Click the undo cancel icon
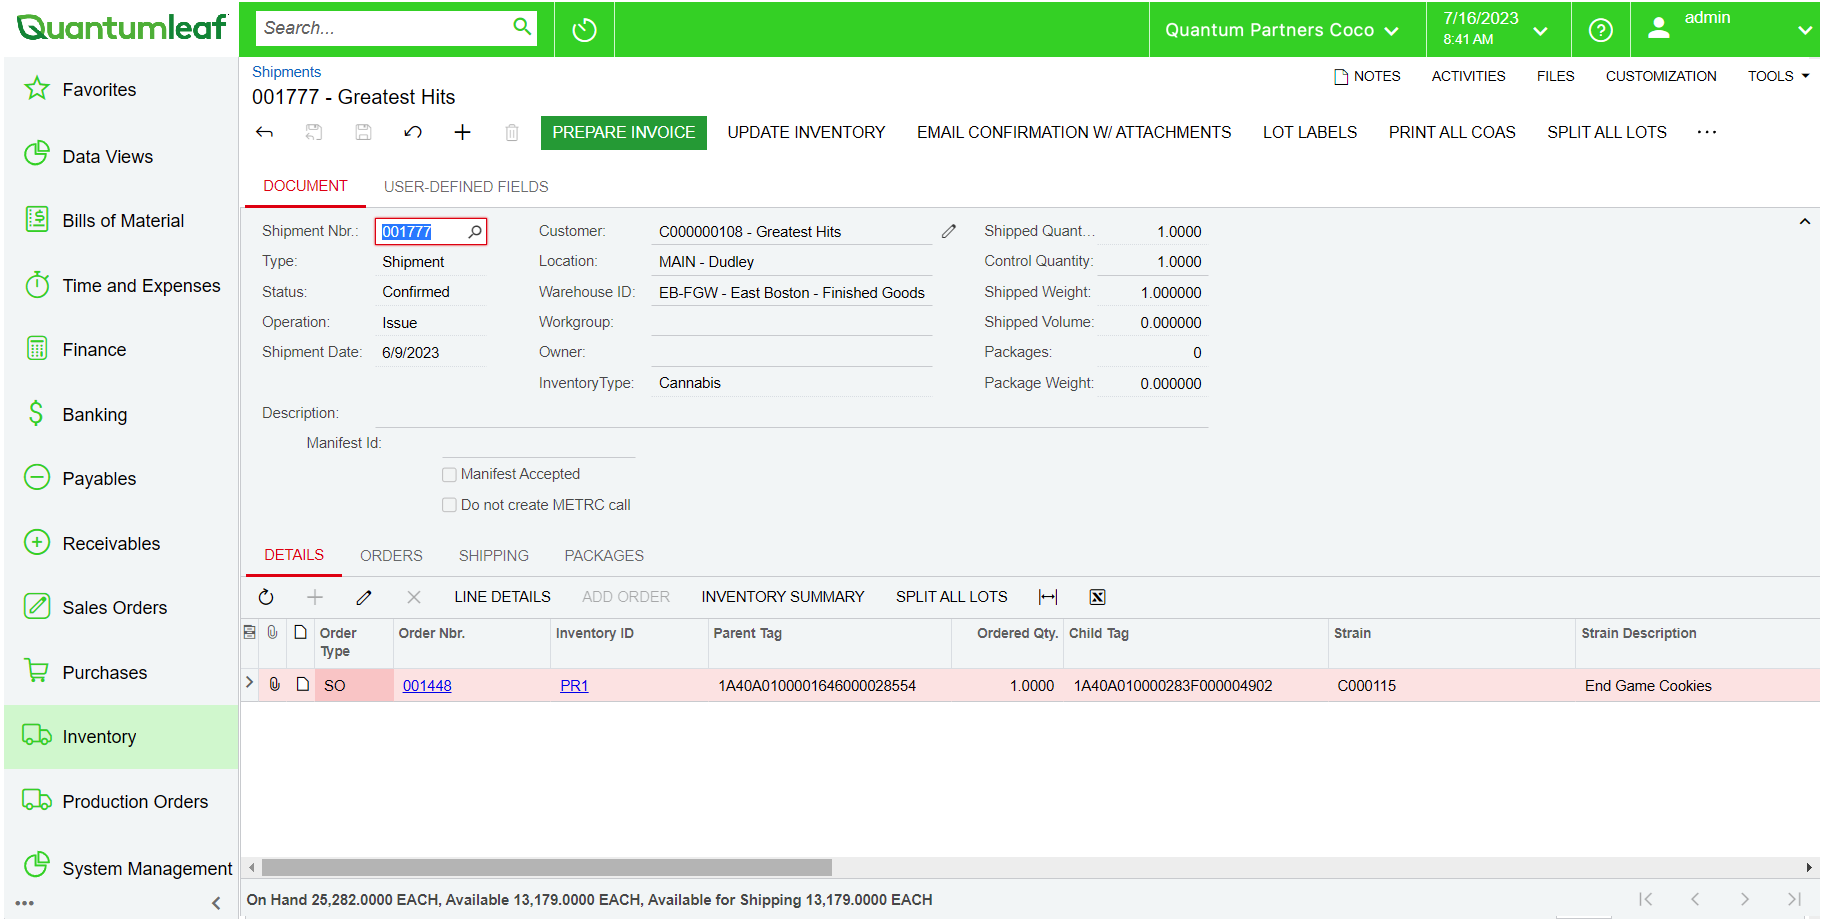1822x921 pixels. click(x=413, y=132)
